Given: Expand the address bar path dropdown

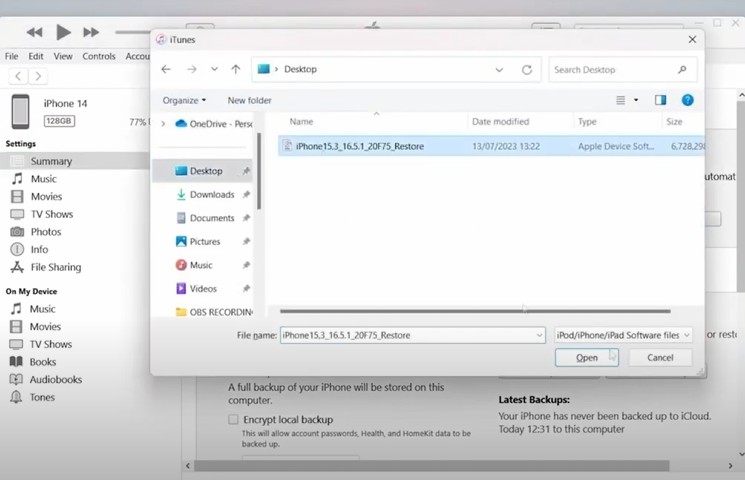Looking at the screenshot, I should click(x=499, y=70).
